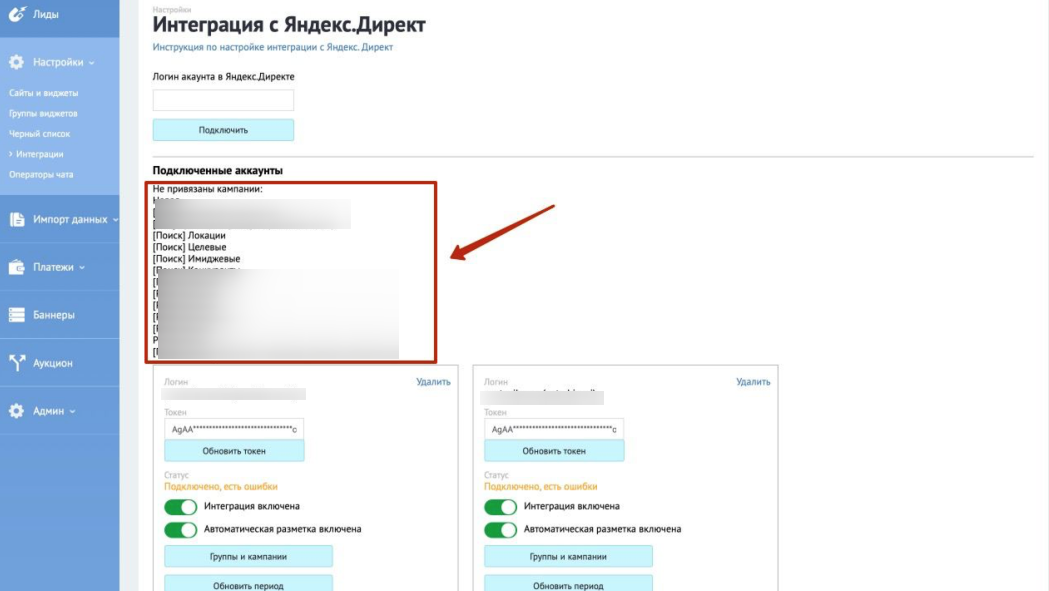Toggle Автоматическая разметка for second account
The width and height of the screenshot is (1049, 591).
click(500, 530)
